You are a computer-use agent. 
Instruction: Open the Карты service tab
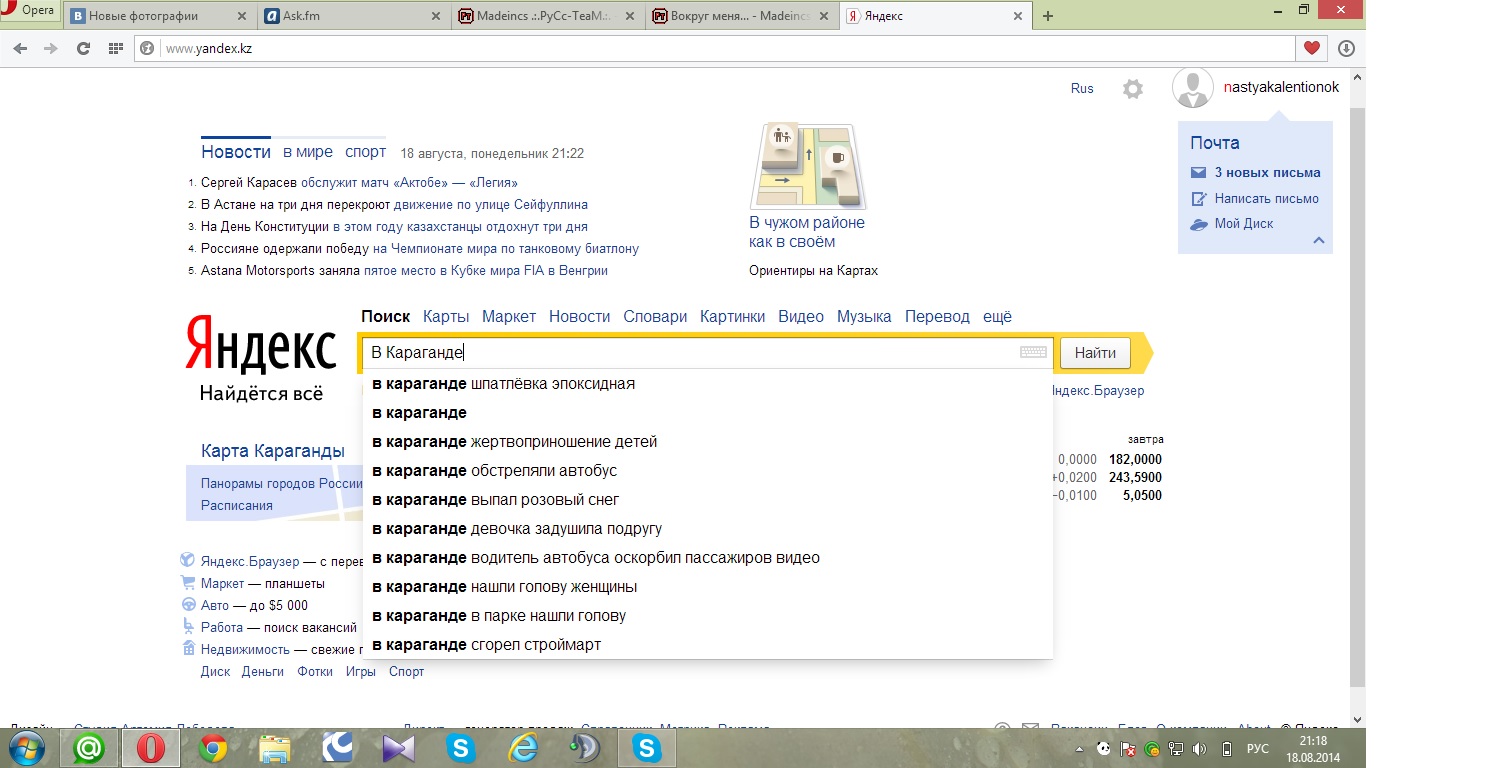[446, 316]
